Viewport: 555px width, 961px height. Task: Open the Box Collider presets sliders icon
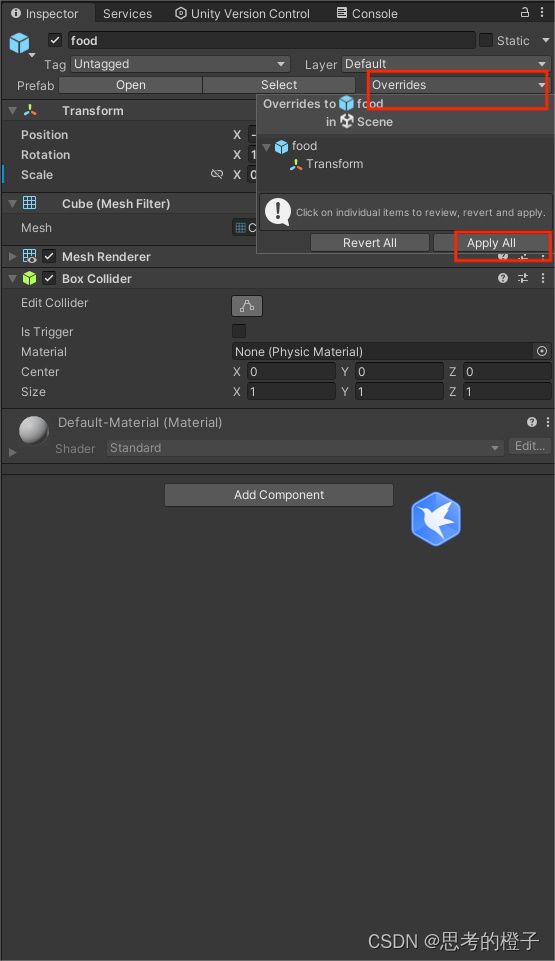523,278
